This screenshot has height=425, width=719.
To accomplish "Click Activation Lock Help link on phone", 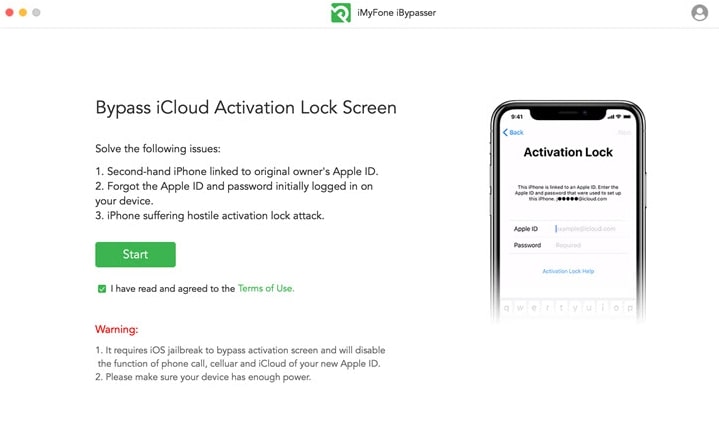I will click(568, 271).
